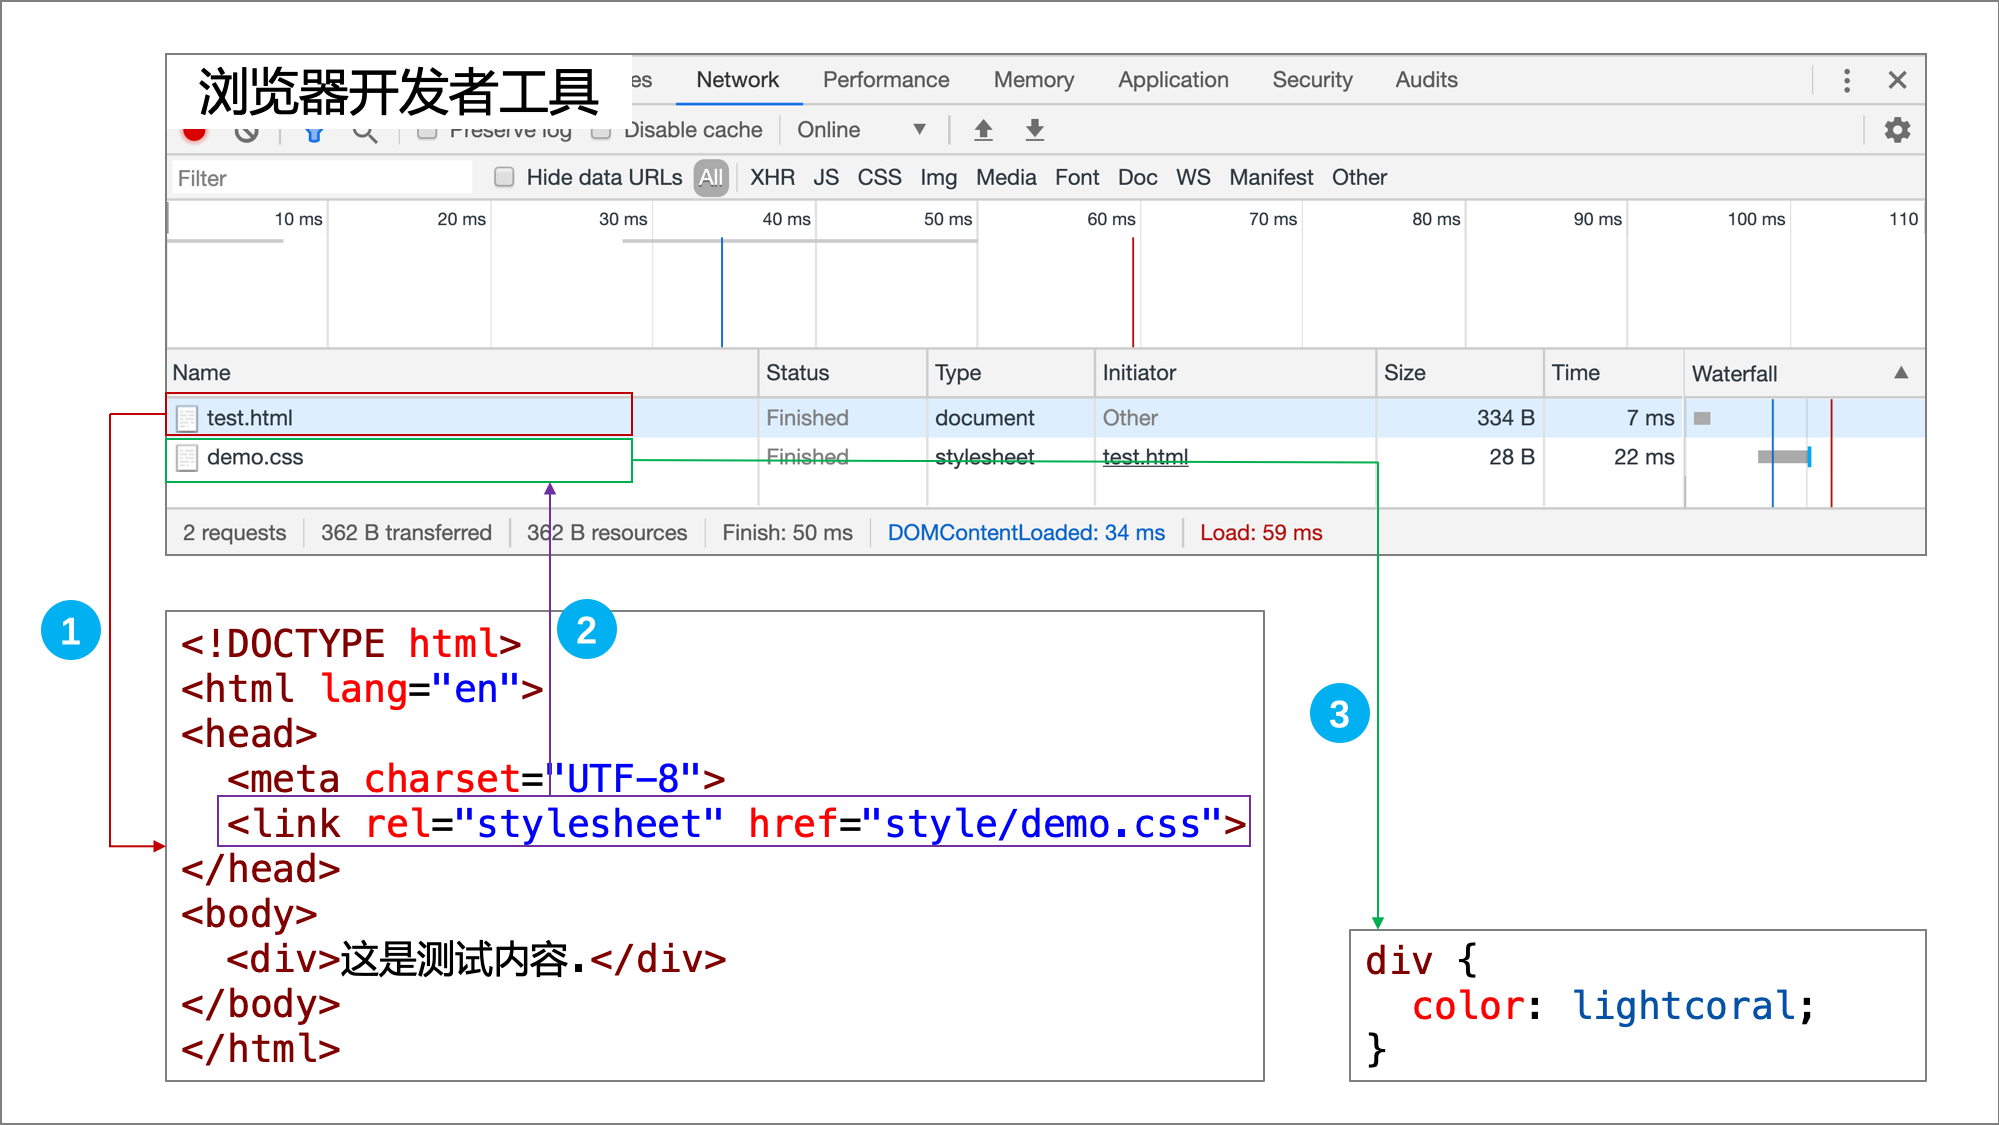This screenshot has width=1999, height=1125.
Task: Toggle the Disable cache checkbox
Action: (x=601, y=133)
